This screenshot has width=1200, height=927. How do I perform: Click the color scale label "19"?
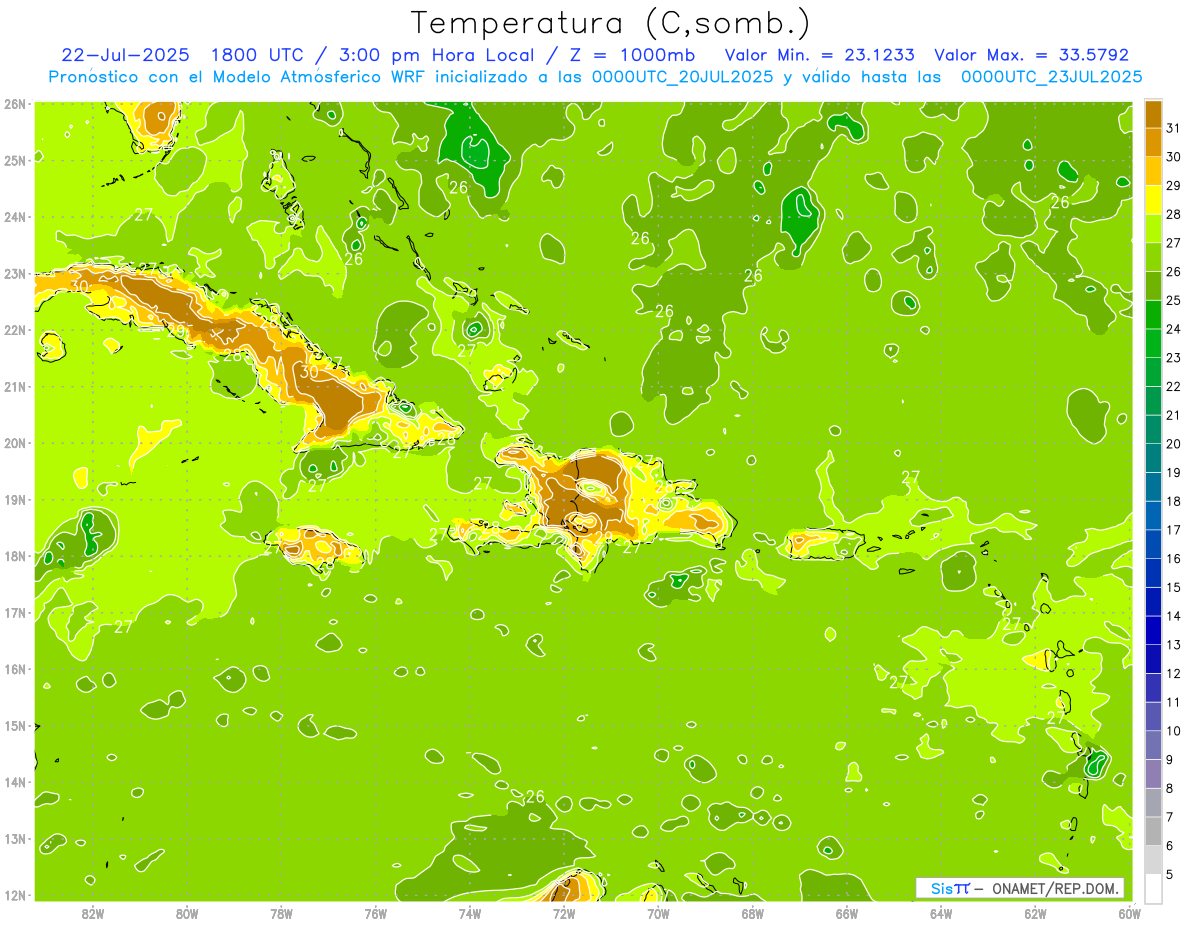click(x=1173, y=472)
